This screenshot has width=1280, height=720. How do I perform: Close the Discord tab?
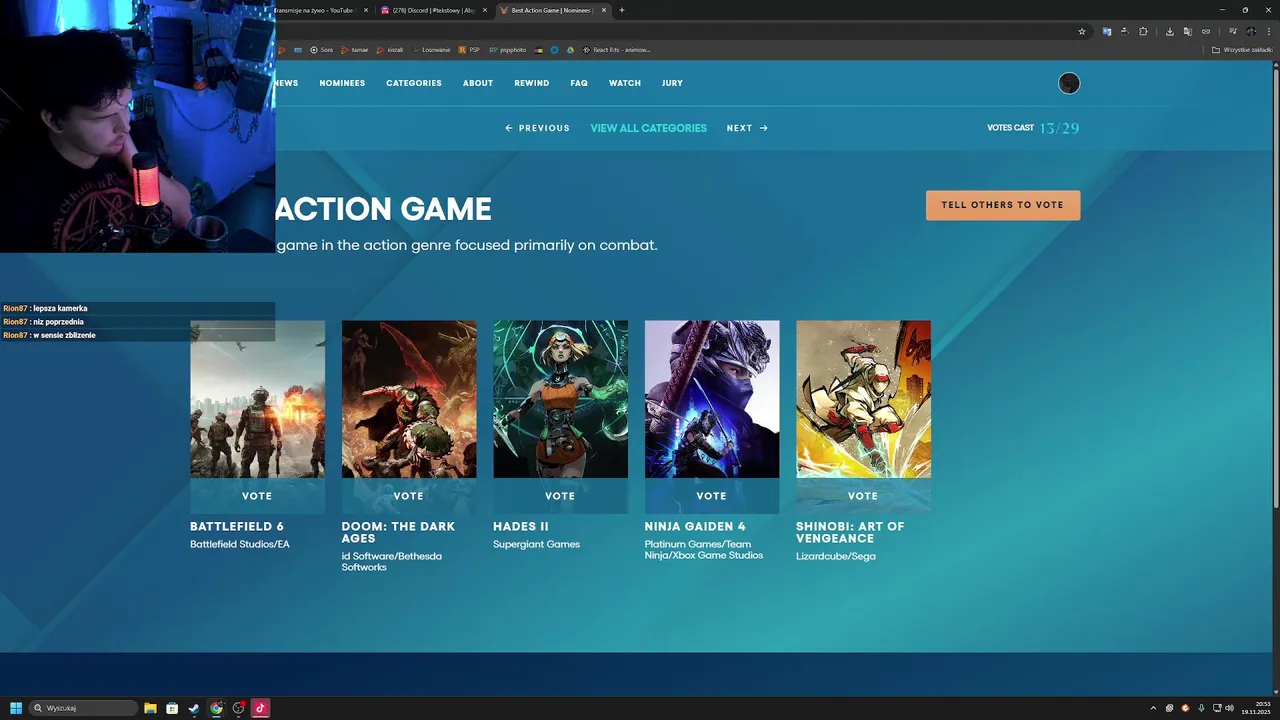coord(485,10)
